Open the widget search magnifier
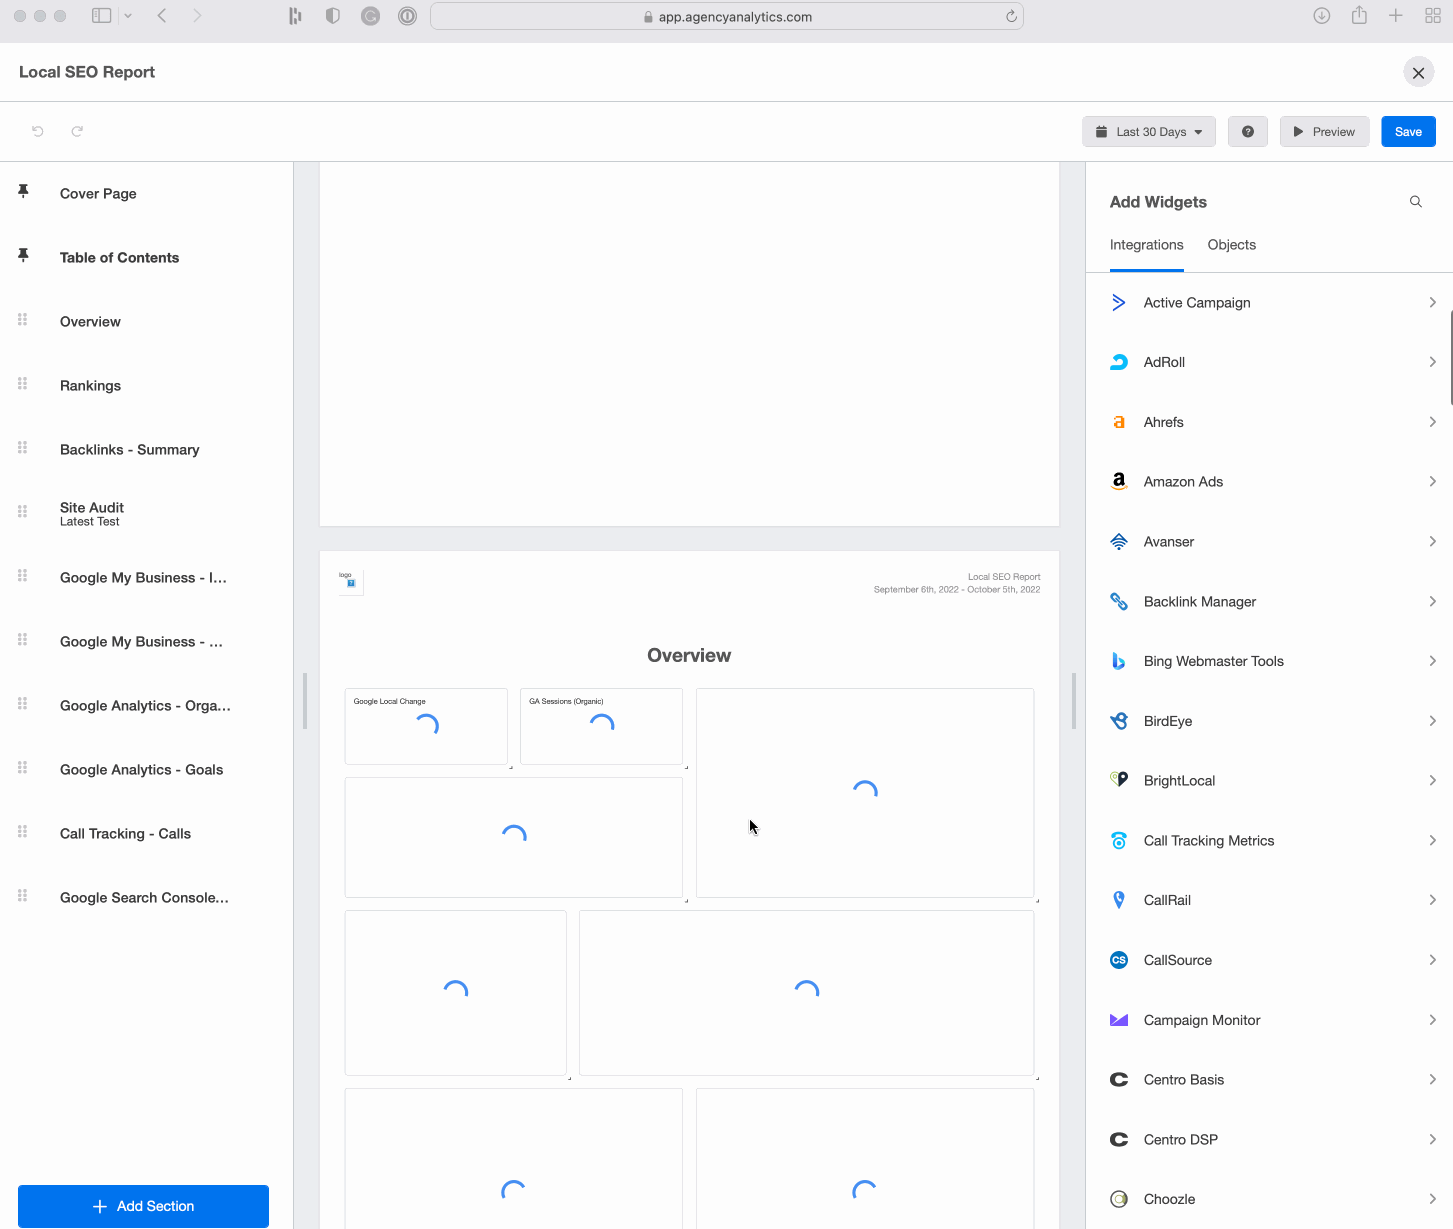The width and height of the screenshot is (1453, 1229). pyautogui.click(x=1415, y=201)
